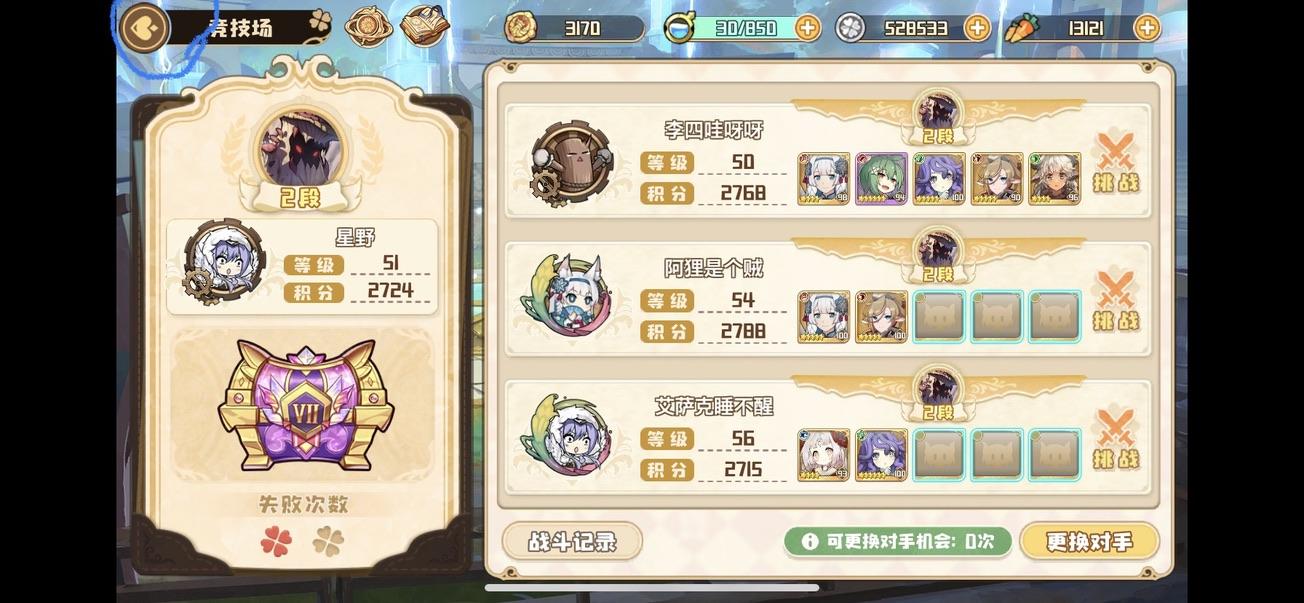Add stamina with the plus next to 30/850

(808, 28)
